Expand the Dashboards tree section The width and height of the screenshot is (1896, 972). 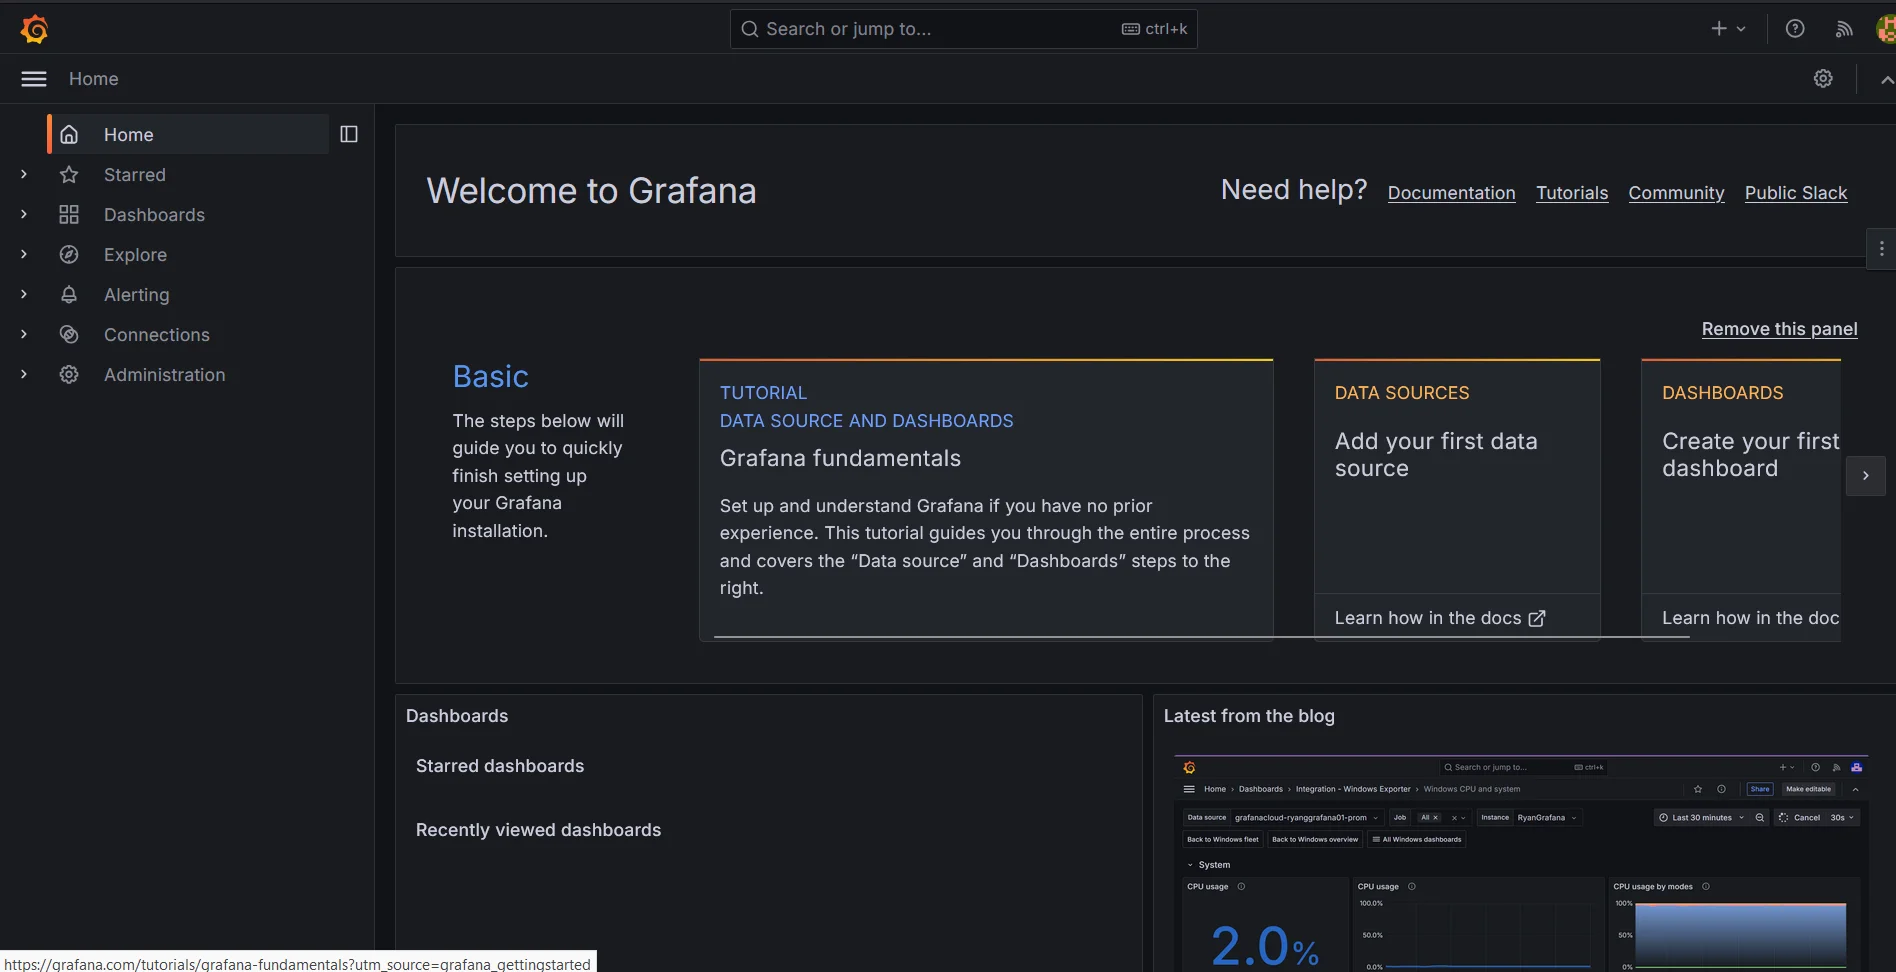23,214
